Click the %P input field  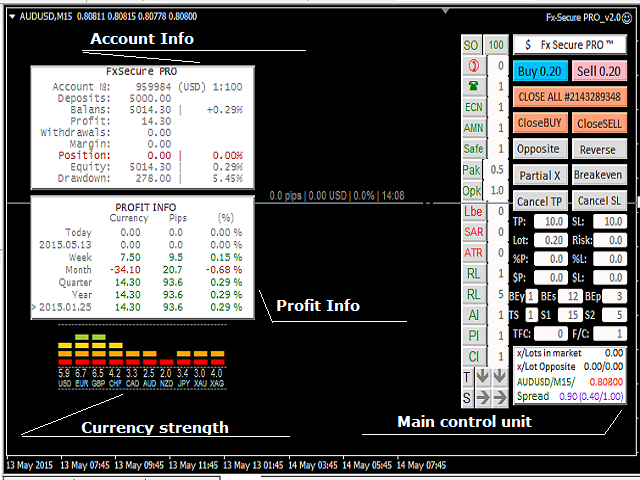[551, 259]
